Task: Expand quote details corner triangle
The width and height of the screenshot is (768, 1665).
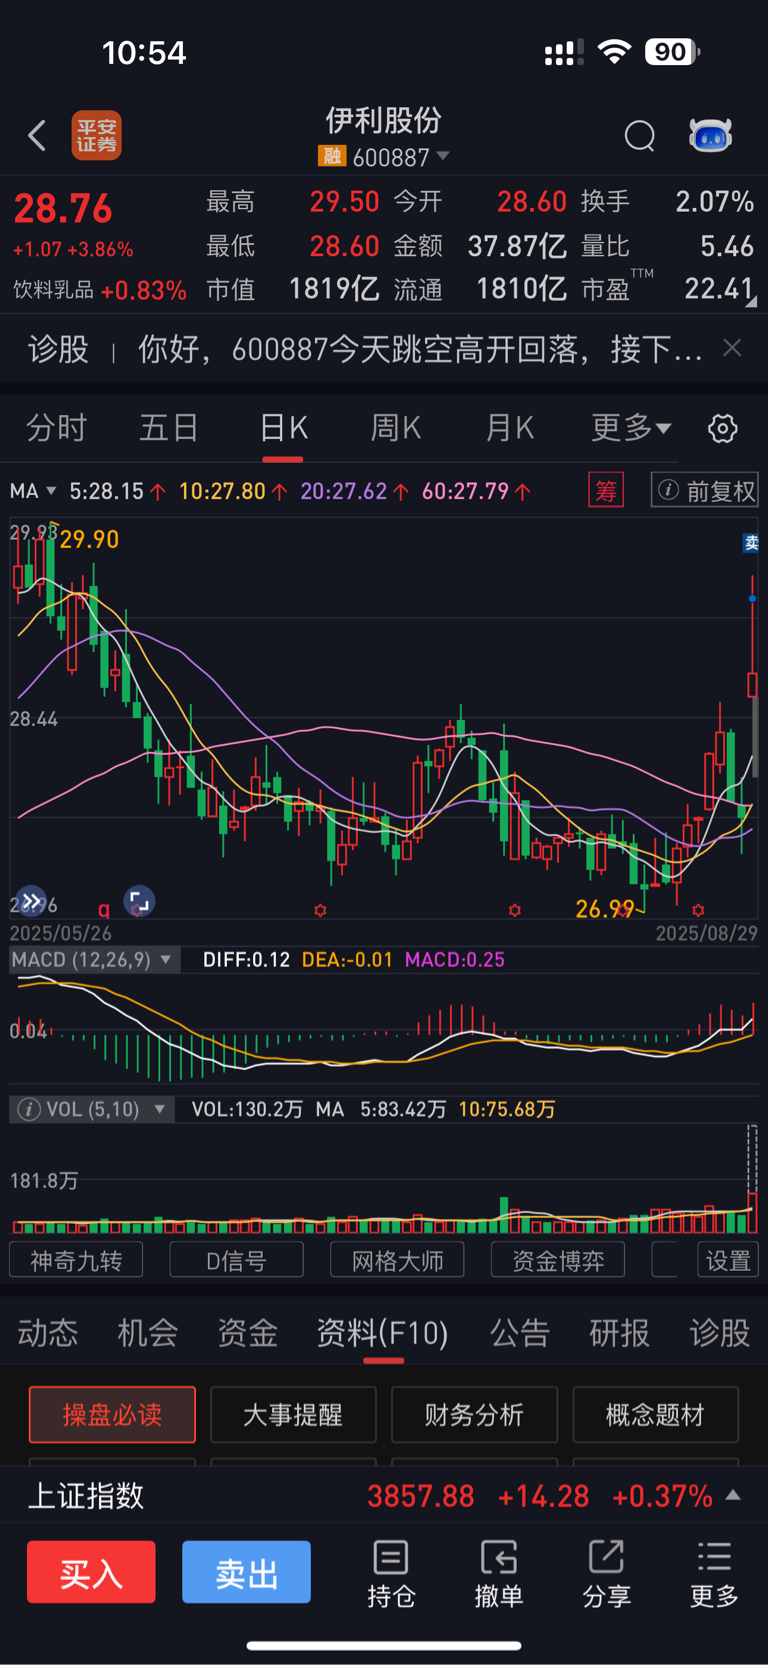Action: pos(751,300)
